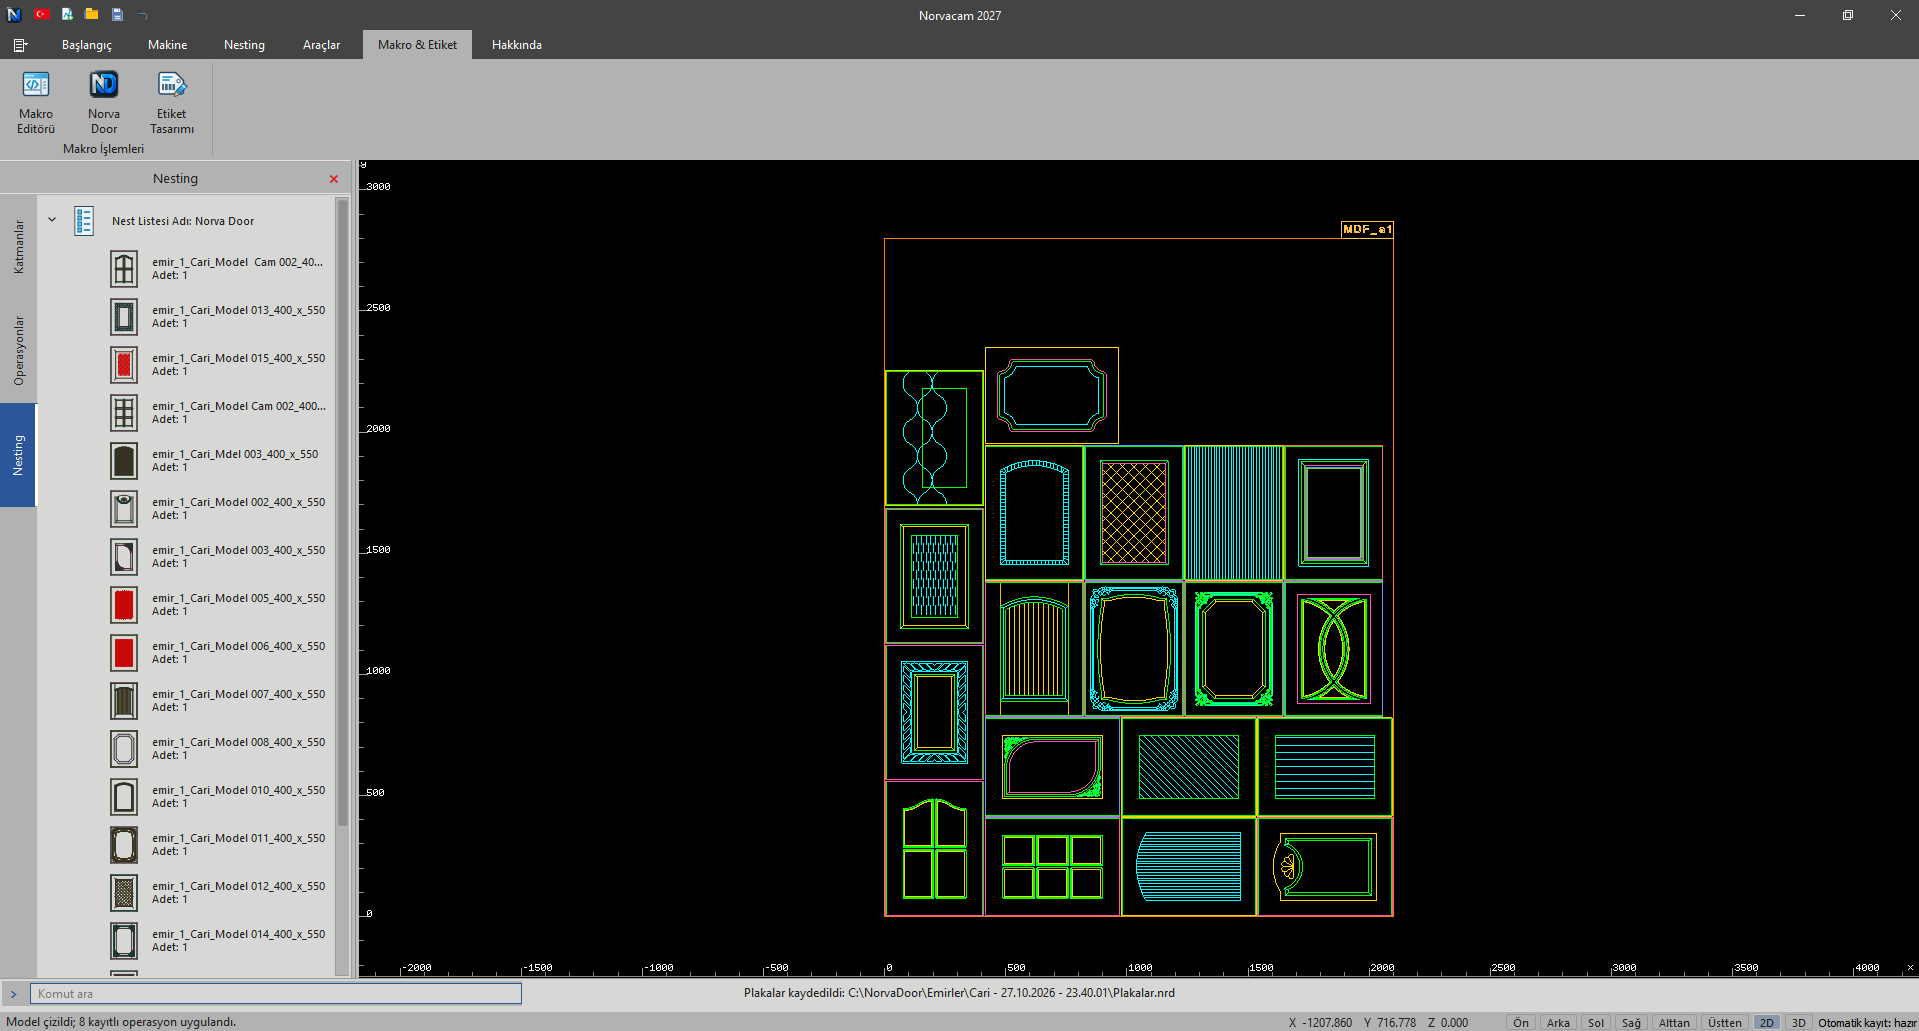Click the Komut ara command search field
The image size is (1919, 1031).
276,993
